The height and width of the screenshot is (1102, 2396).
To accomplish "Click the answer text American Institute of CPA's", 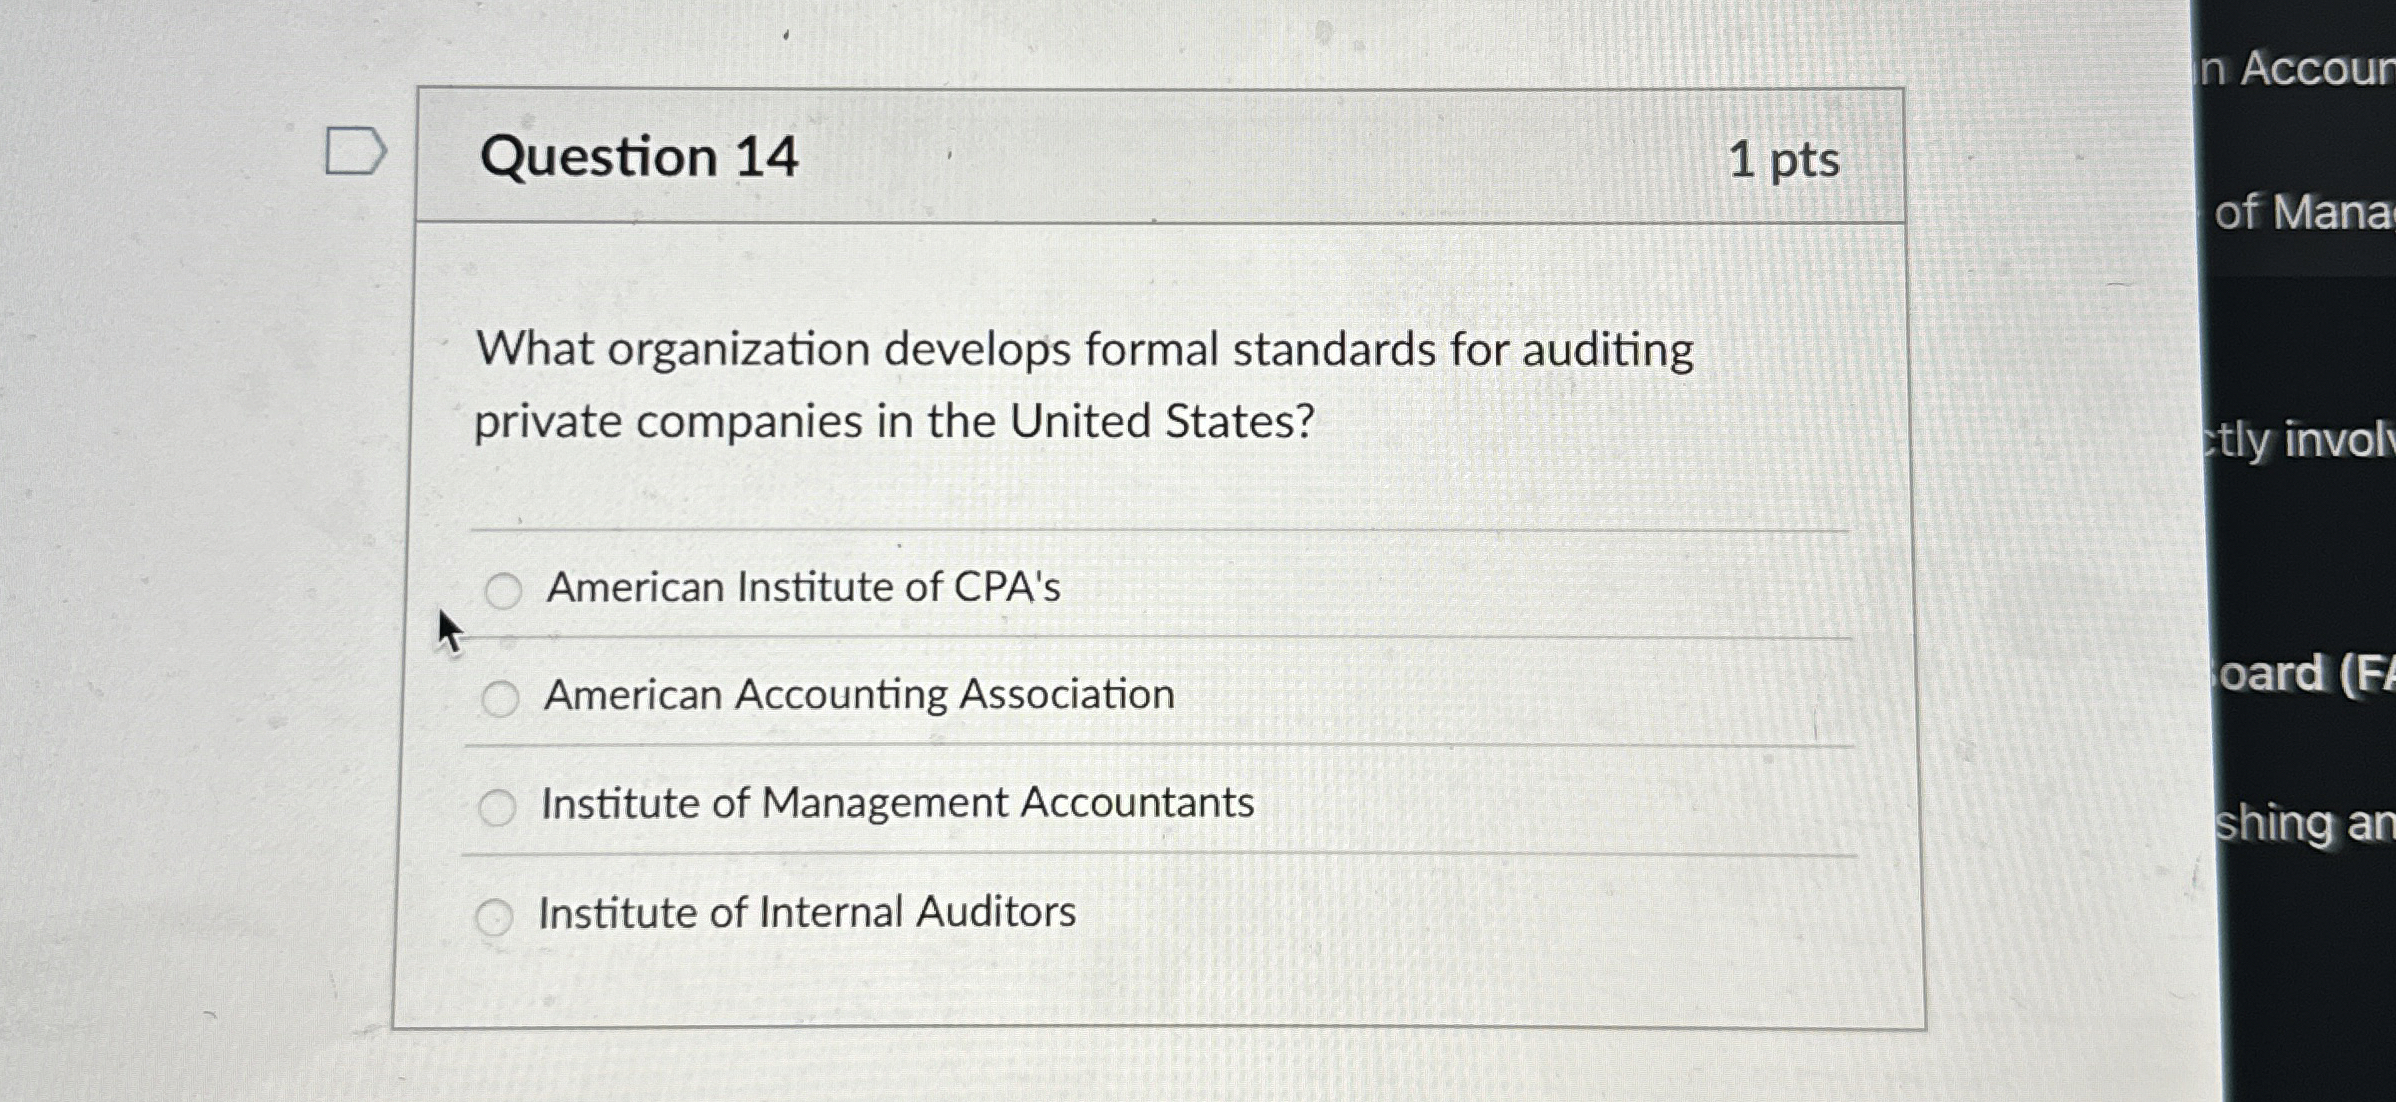I will click(803, 588).
